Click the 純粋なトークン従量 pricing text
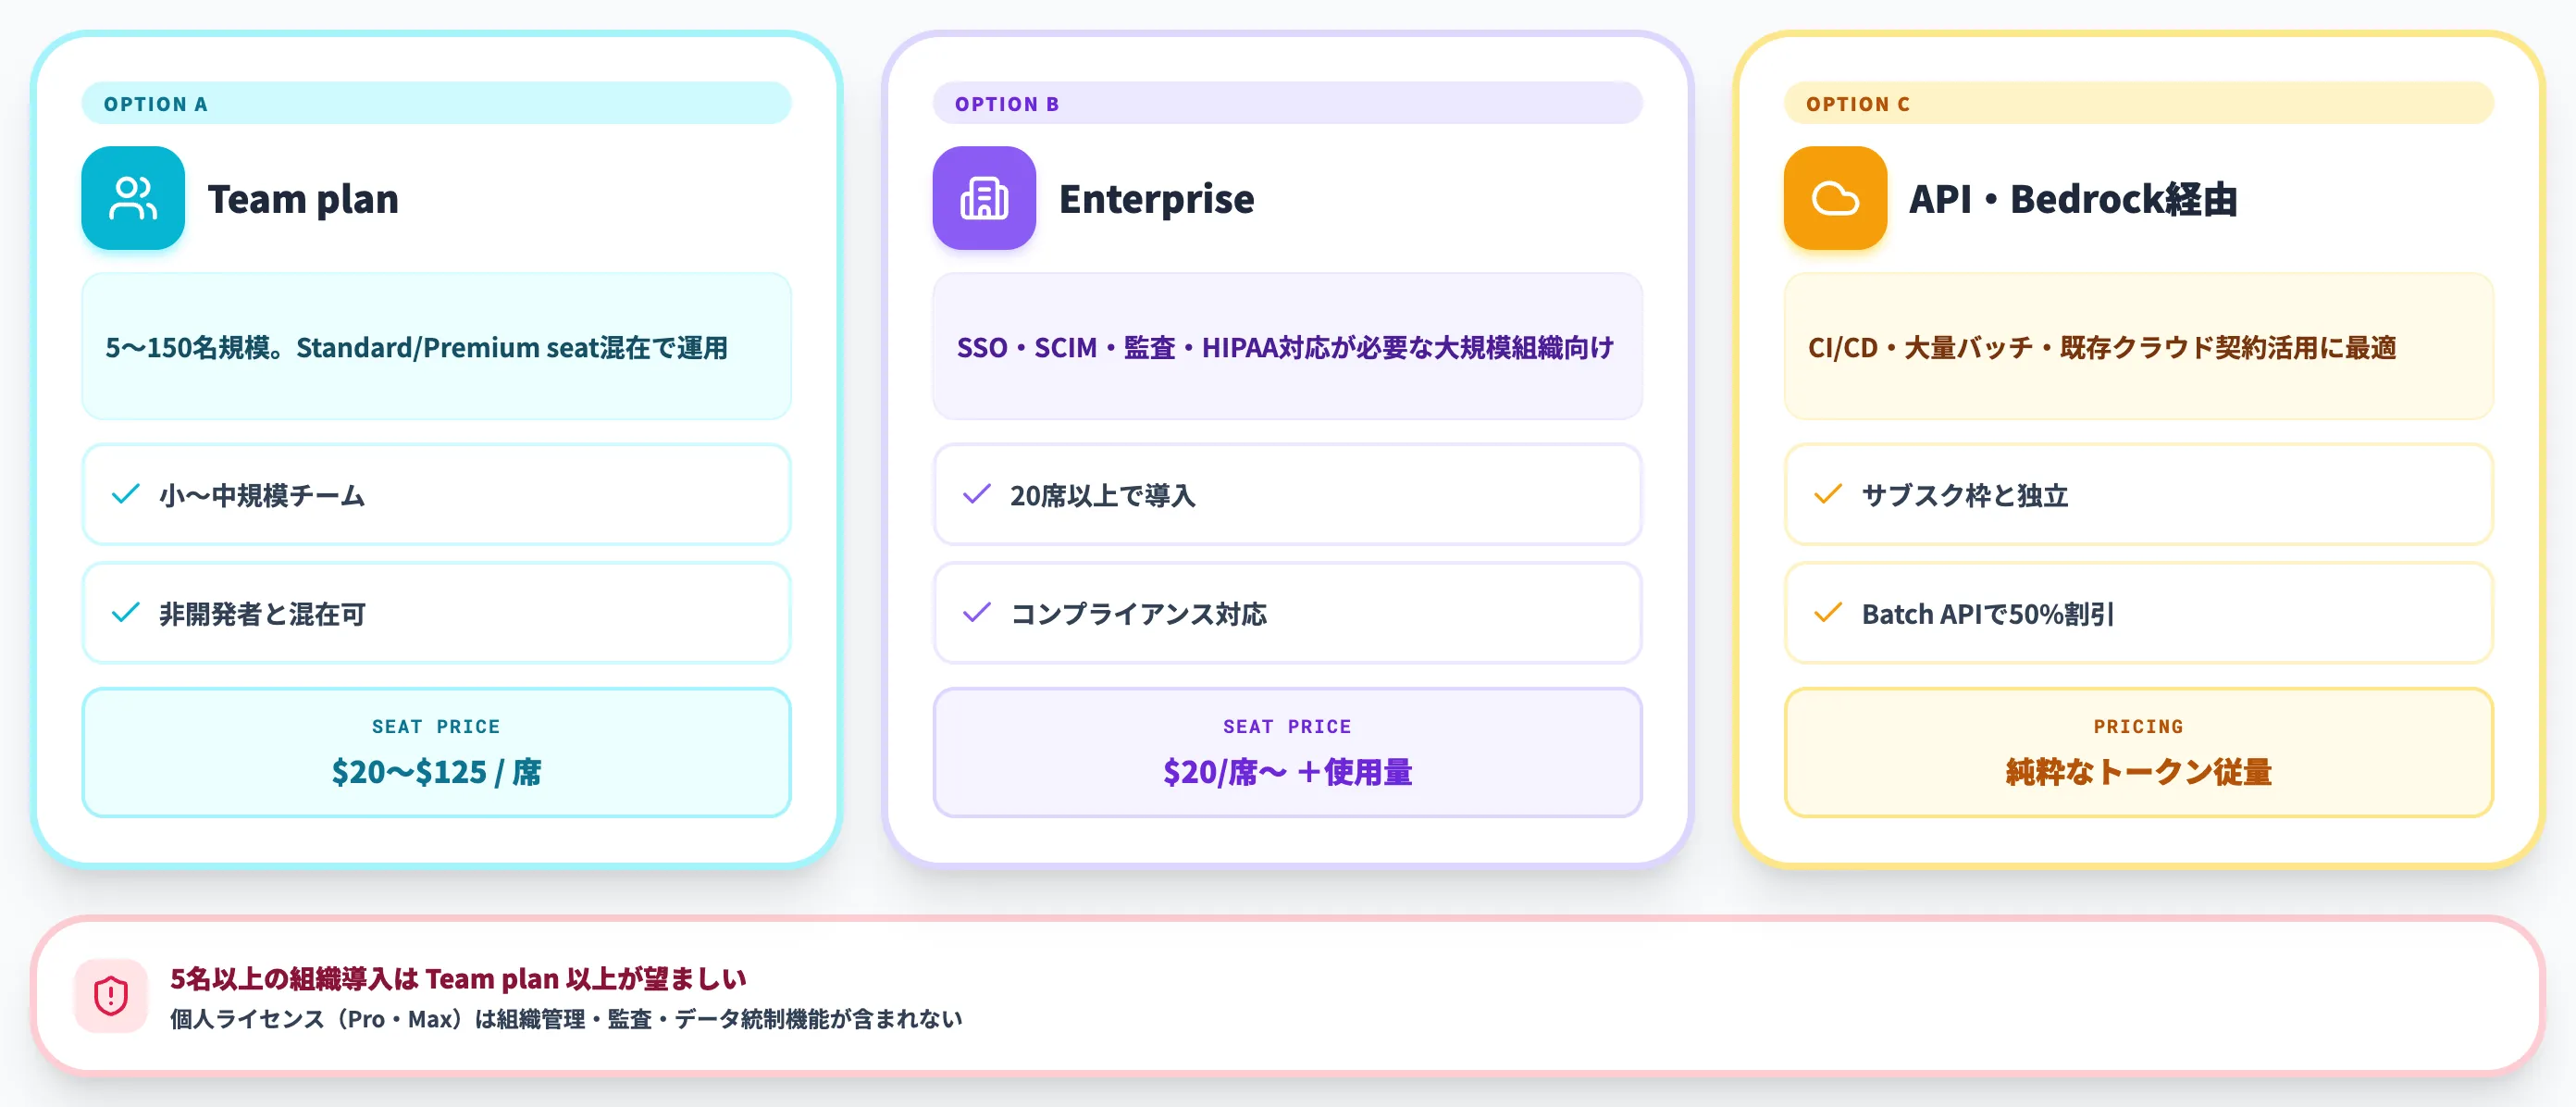The height and width of the screenshot is (1107, 2576). [x=2138, y=772]
